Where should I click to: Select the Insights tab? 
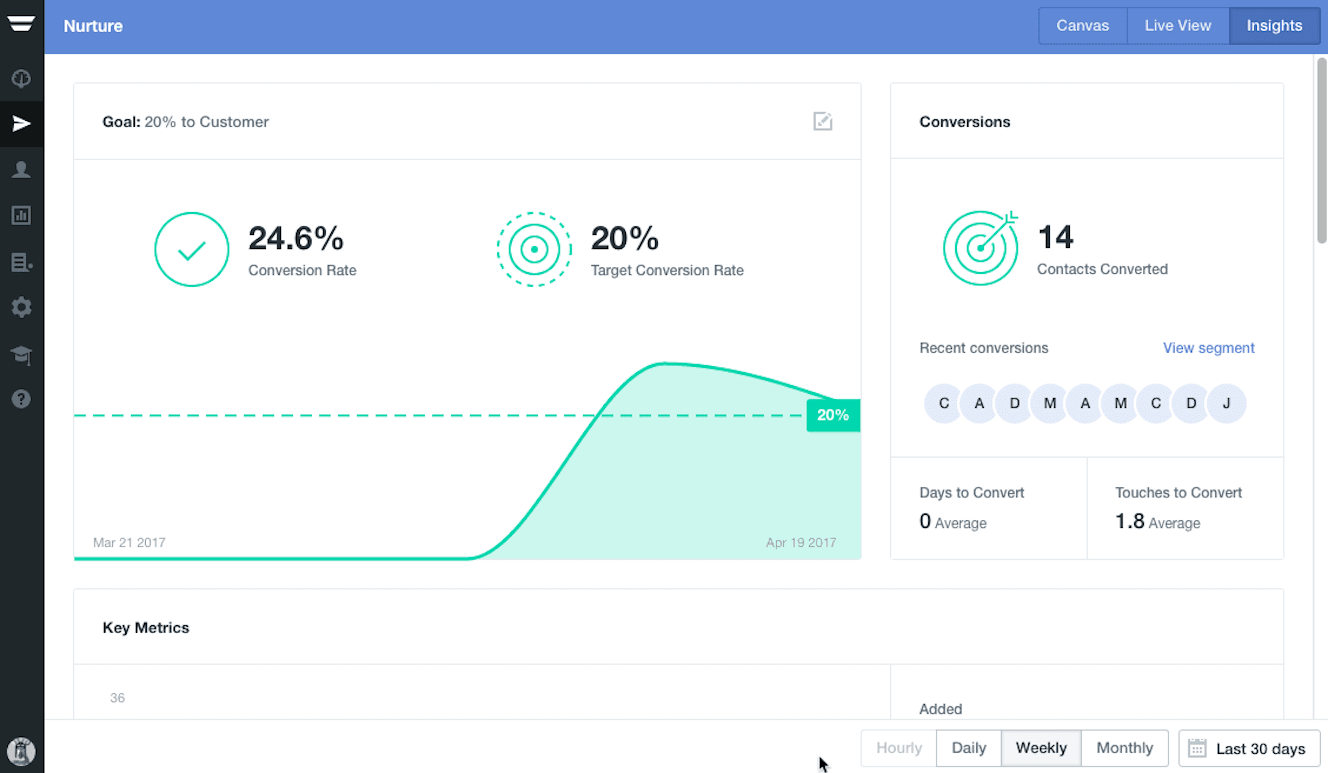tap(1275, 26)
